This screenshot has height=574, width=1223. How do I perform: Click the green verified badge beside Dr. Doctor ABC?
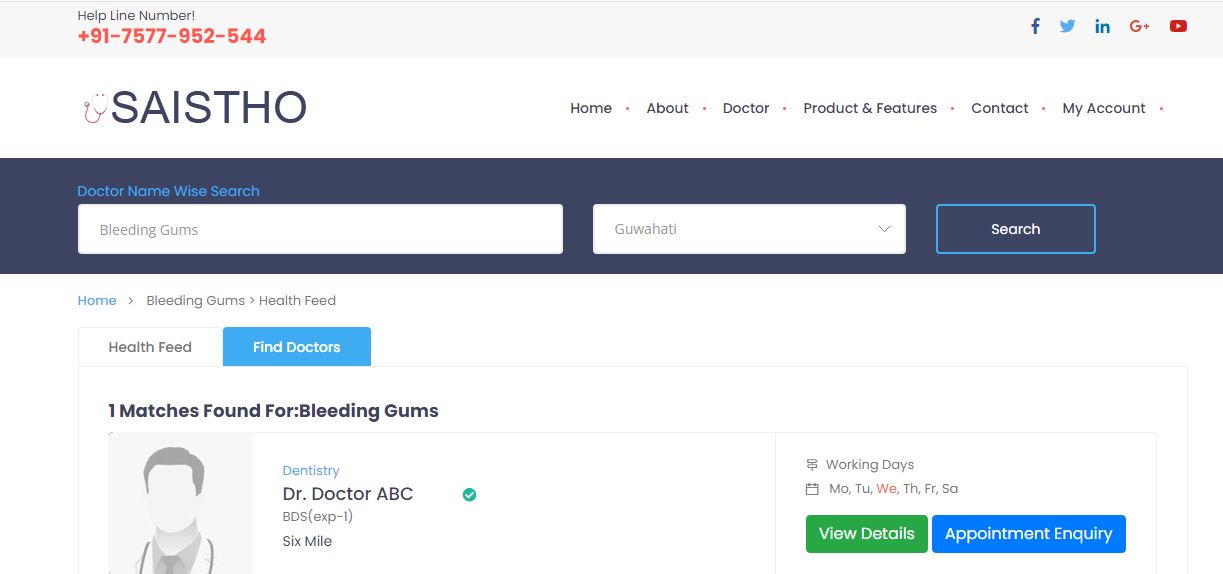pyautogui.click(x=469, y=494)
